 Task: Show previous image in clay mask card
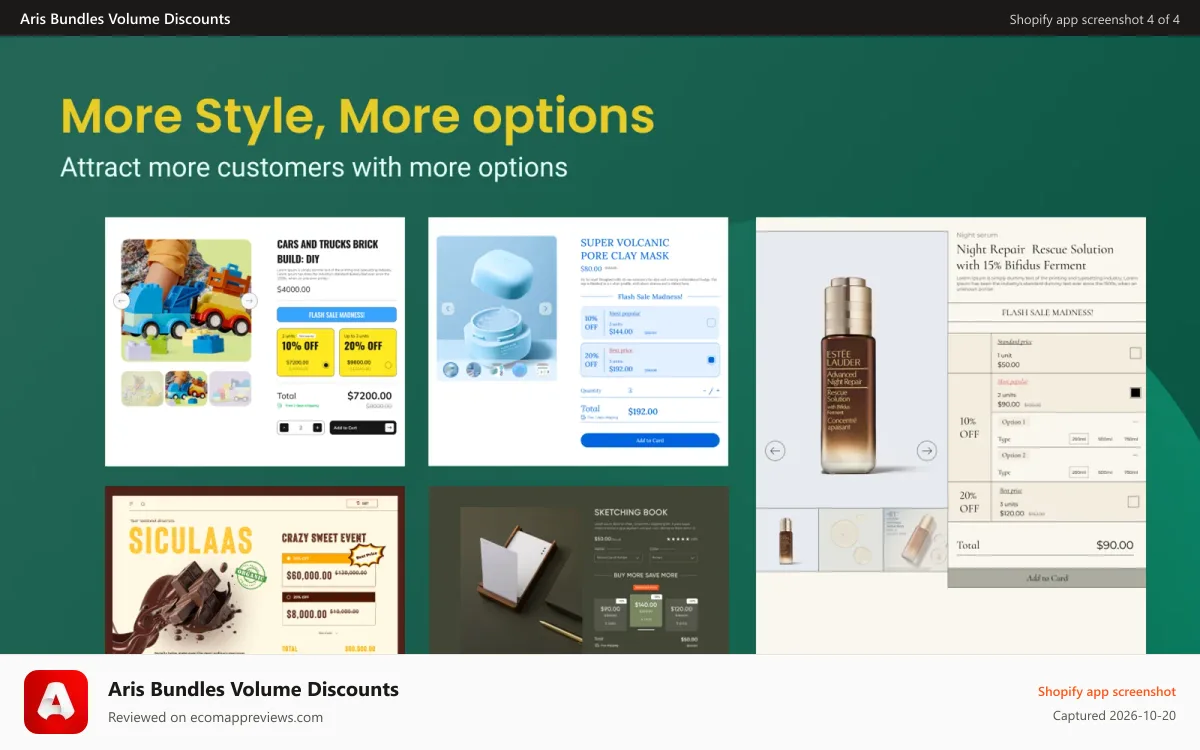pos(448,309)
